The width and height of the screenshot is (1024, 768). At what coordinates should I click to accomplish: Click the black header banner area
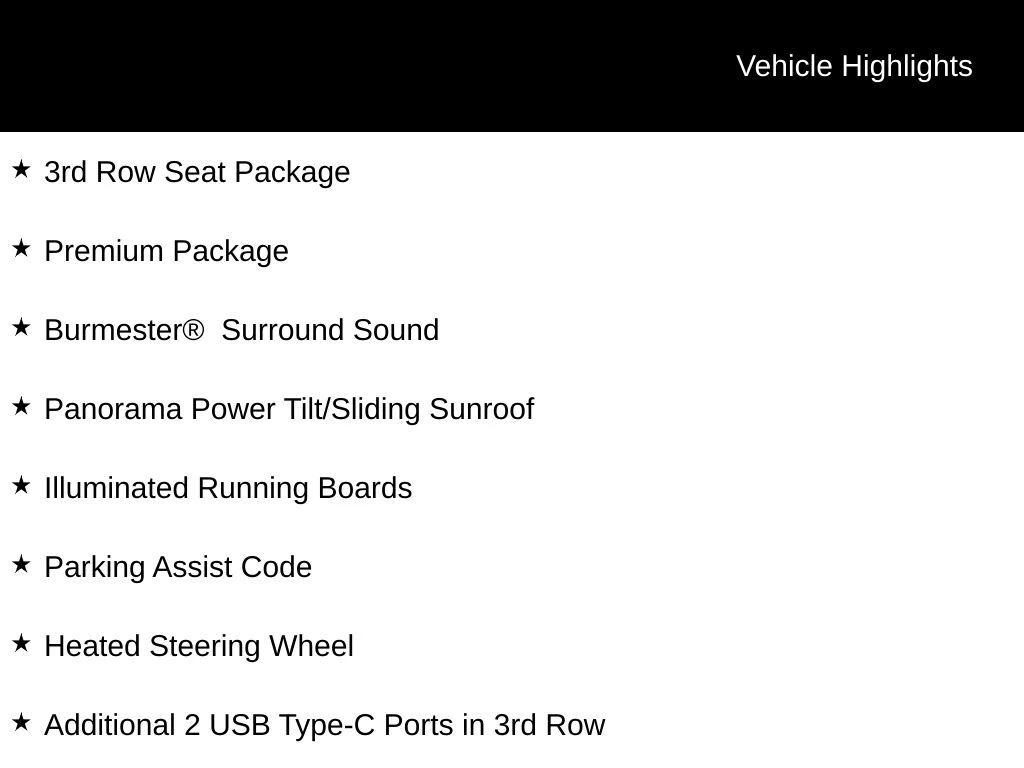point(512,66)
